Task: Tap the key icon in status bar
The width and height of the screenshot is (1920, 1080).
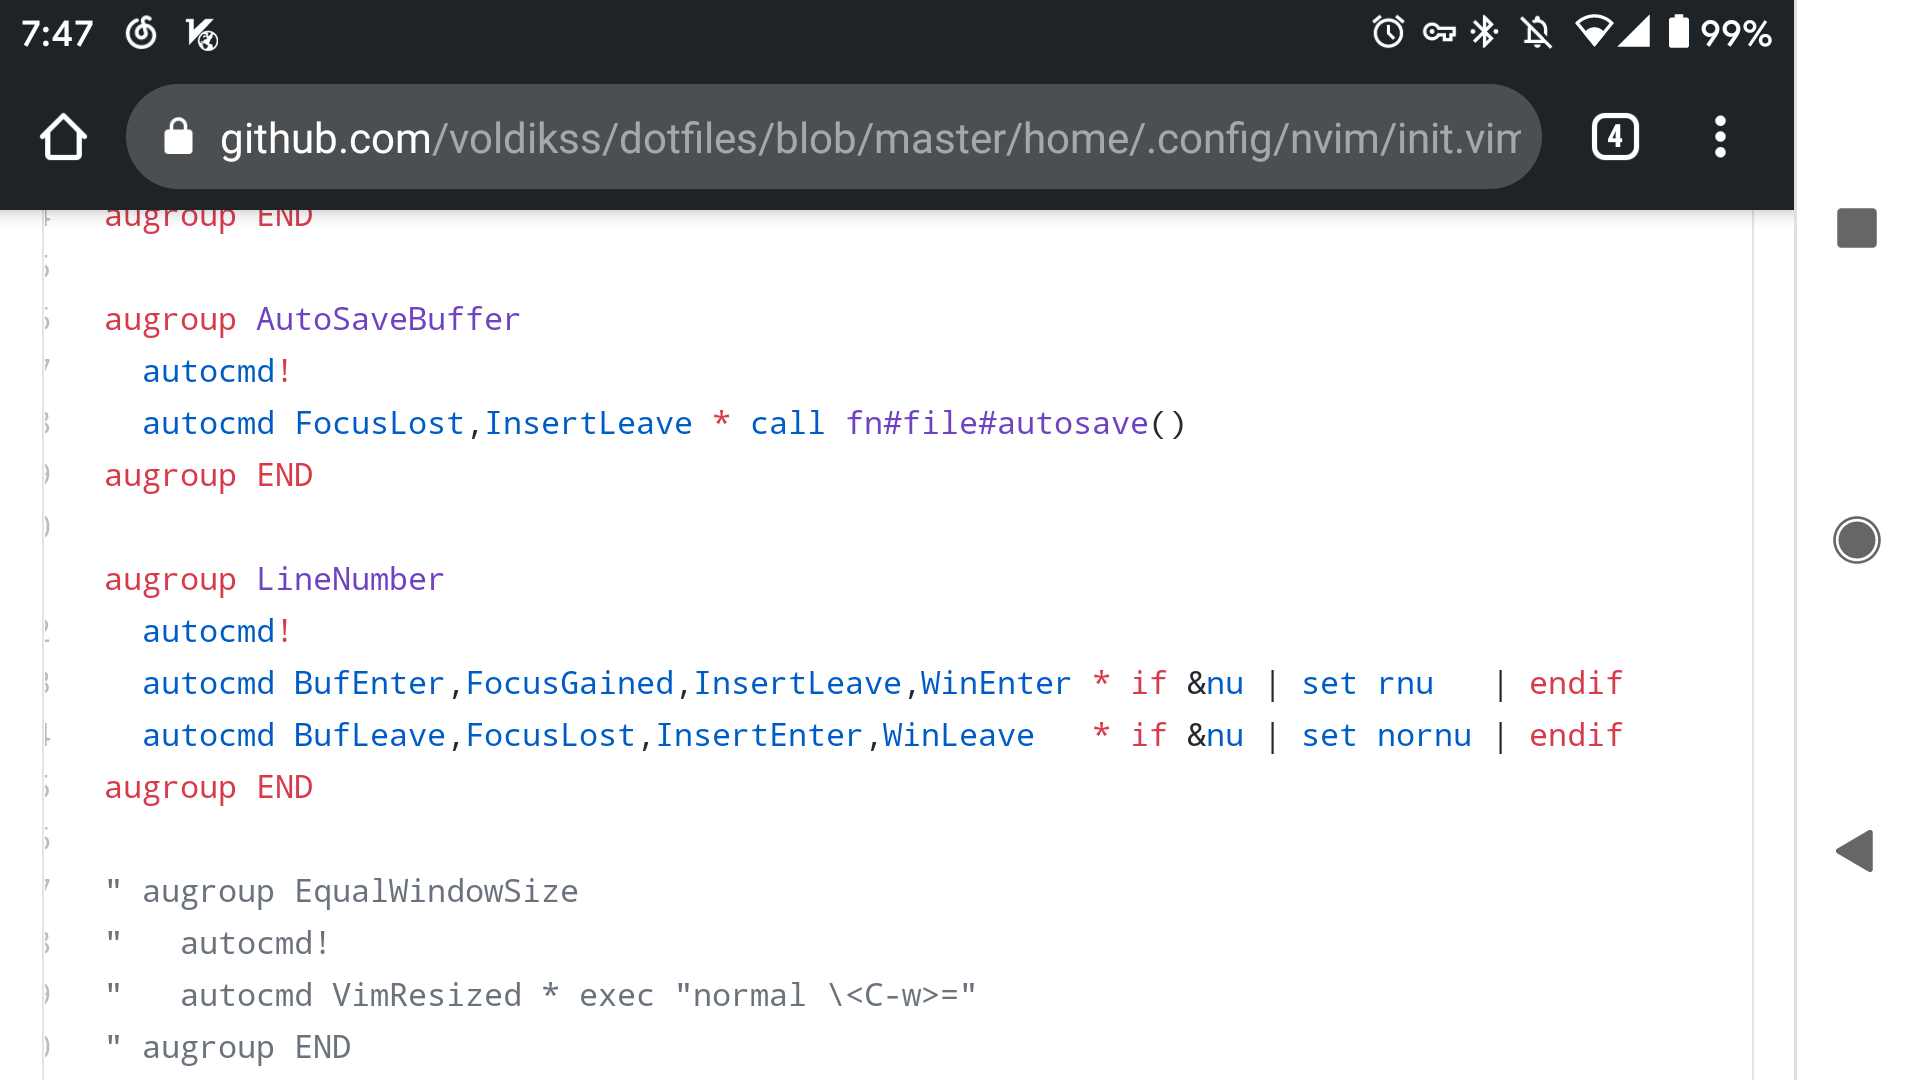Action: (x=1440, y=33)
